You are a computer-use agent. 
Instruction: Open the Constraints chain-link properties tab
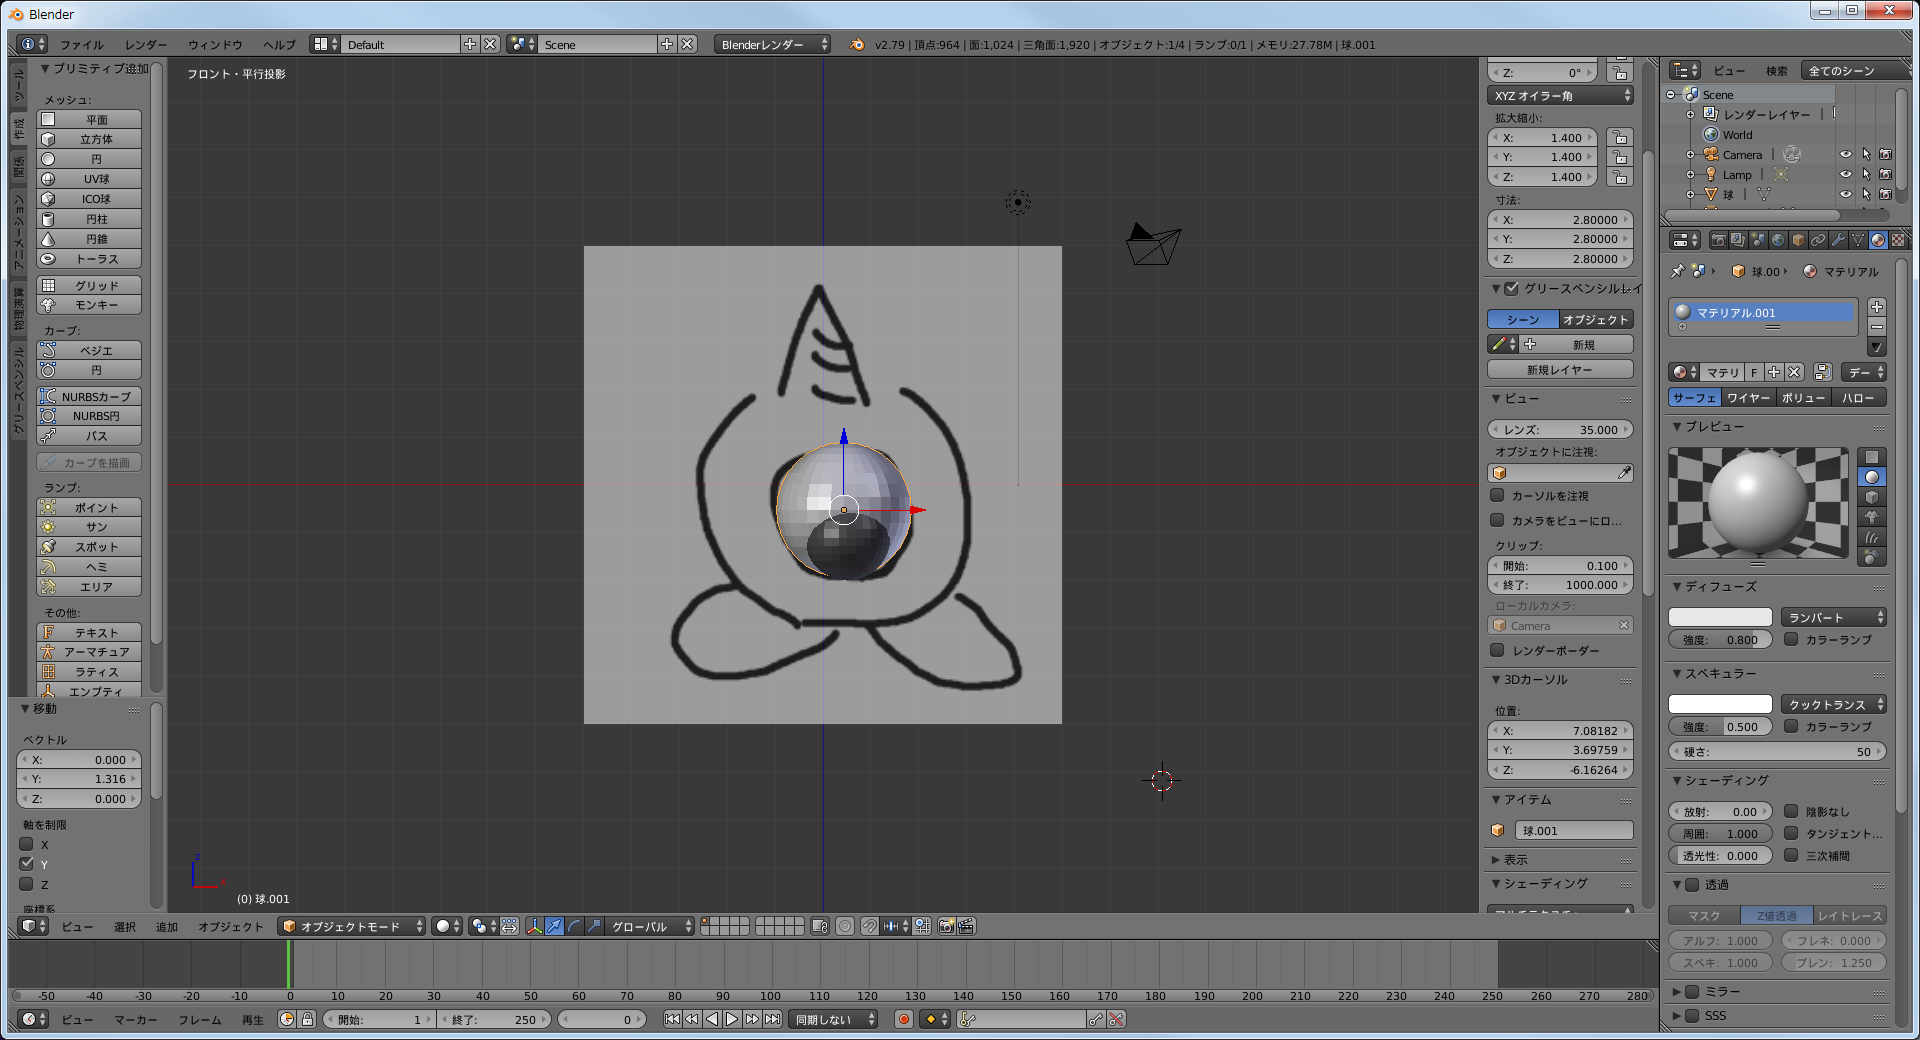pyautogui.click(x=1818, y=240)
